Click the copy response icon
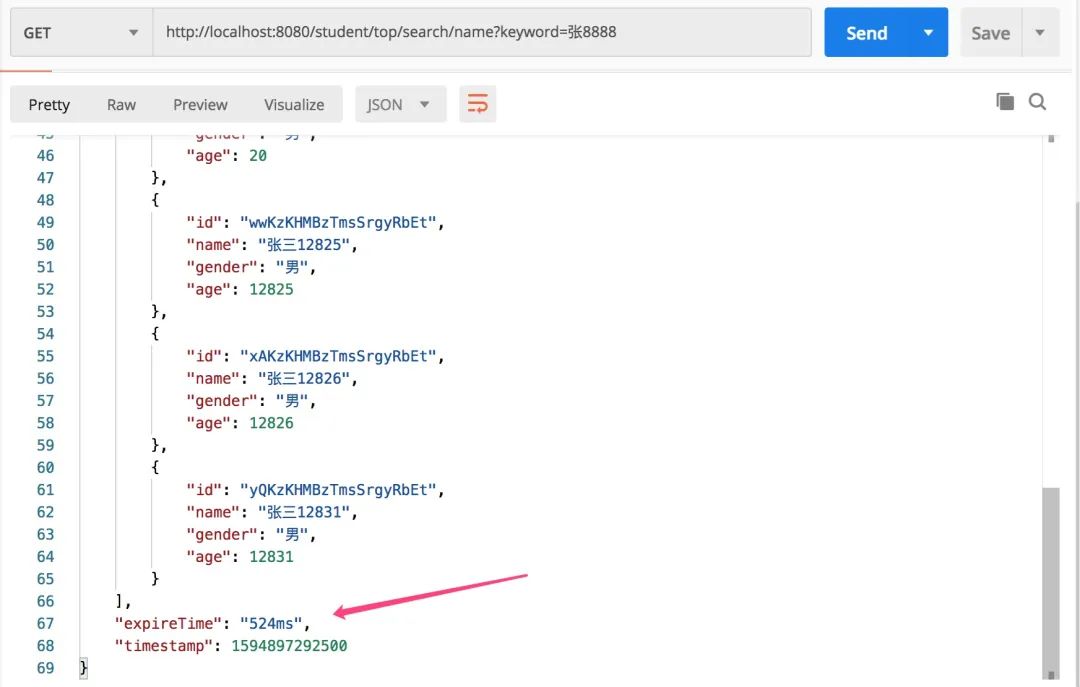The height and width of the screenshot is (687, 1080). pyautogui.click(x=1004, y=101)
